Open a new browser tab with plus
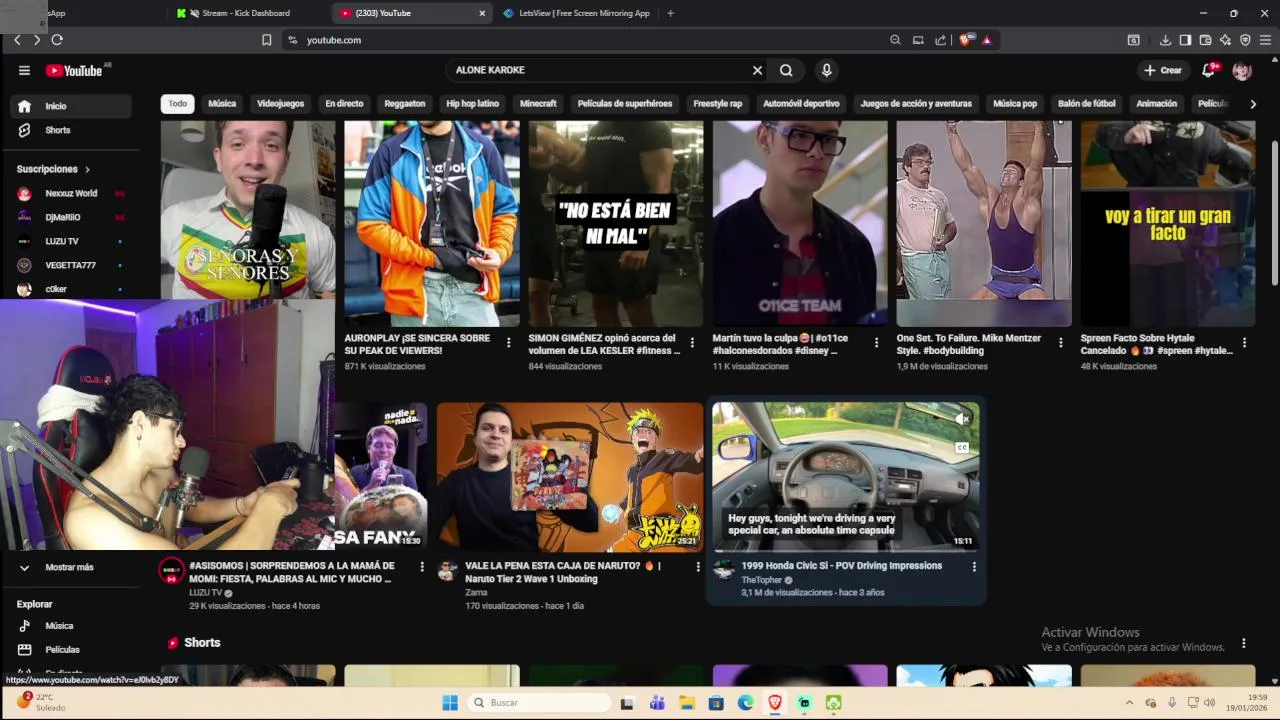The height and width of the screenshot is (720, 1280). pos(670,13)
